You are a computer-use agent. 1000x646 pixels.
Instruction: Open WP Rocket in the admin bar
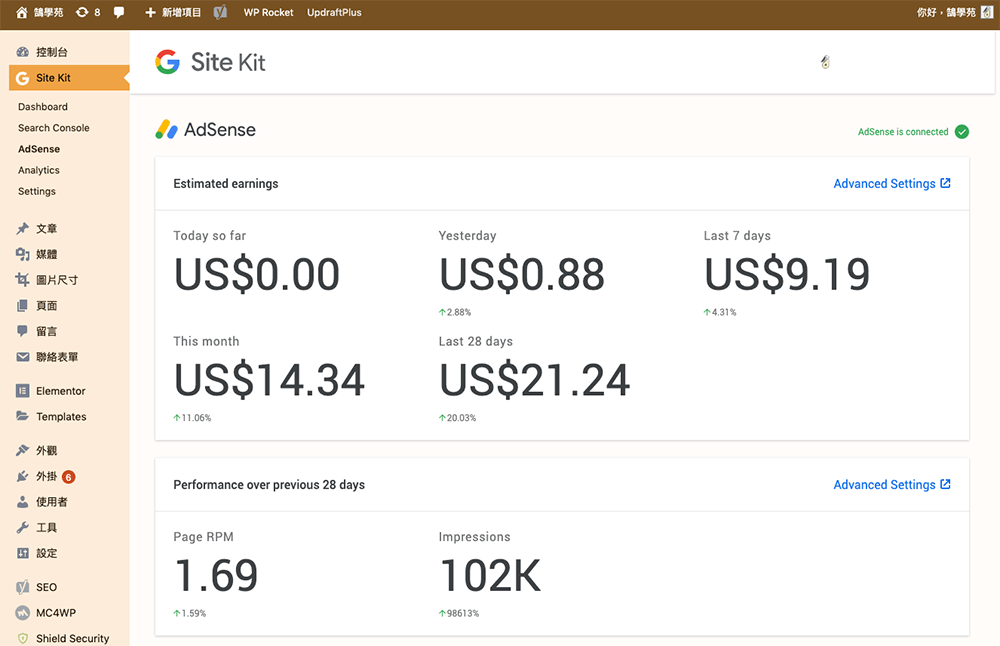pos(268,12)
